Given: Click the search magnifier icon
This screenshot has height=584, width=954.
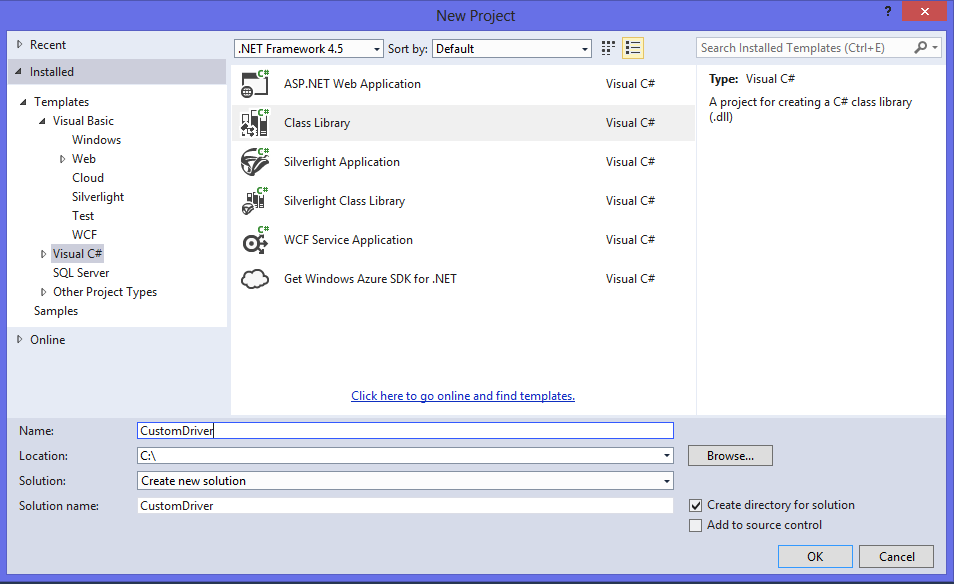Looking at the screenshot, I should pos(921,47).
